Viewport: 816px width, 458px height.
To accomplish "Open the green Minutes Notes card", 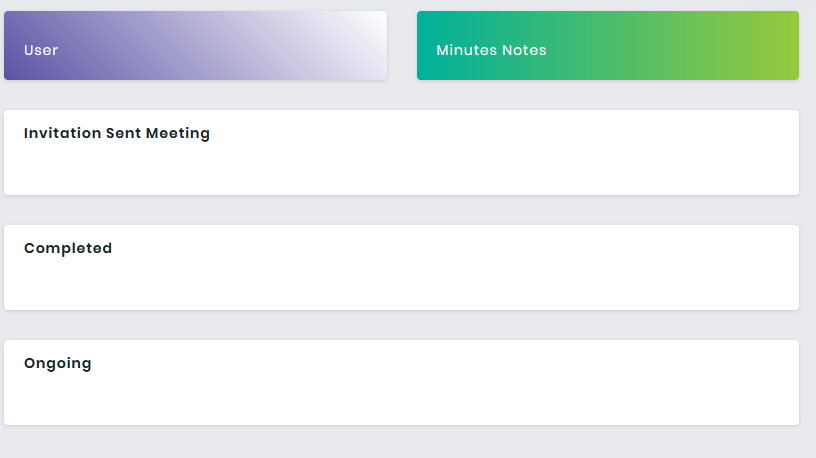I will [608, 46].
